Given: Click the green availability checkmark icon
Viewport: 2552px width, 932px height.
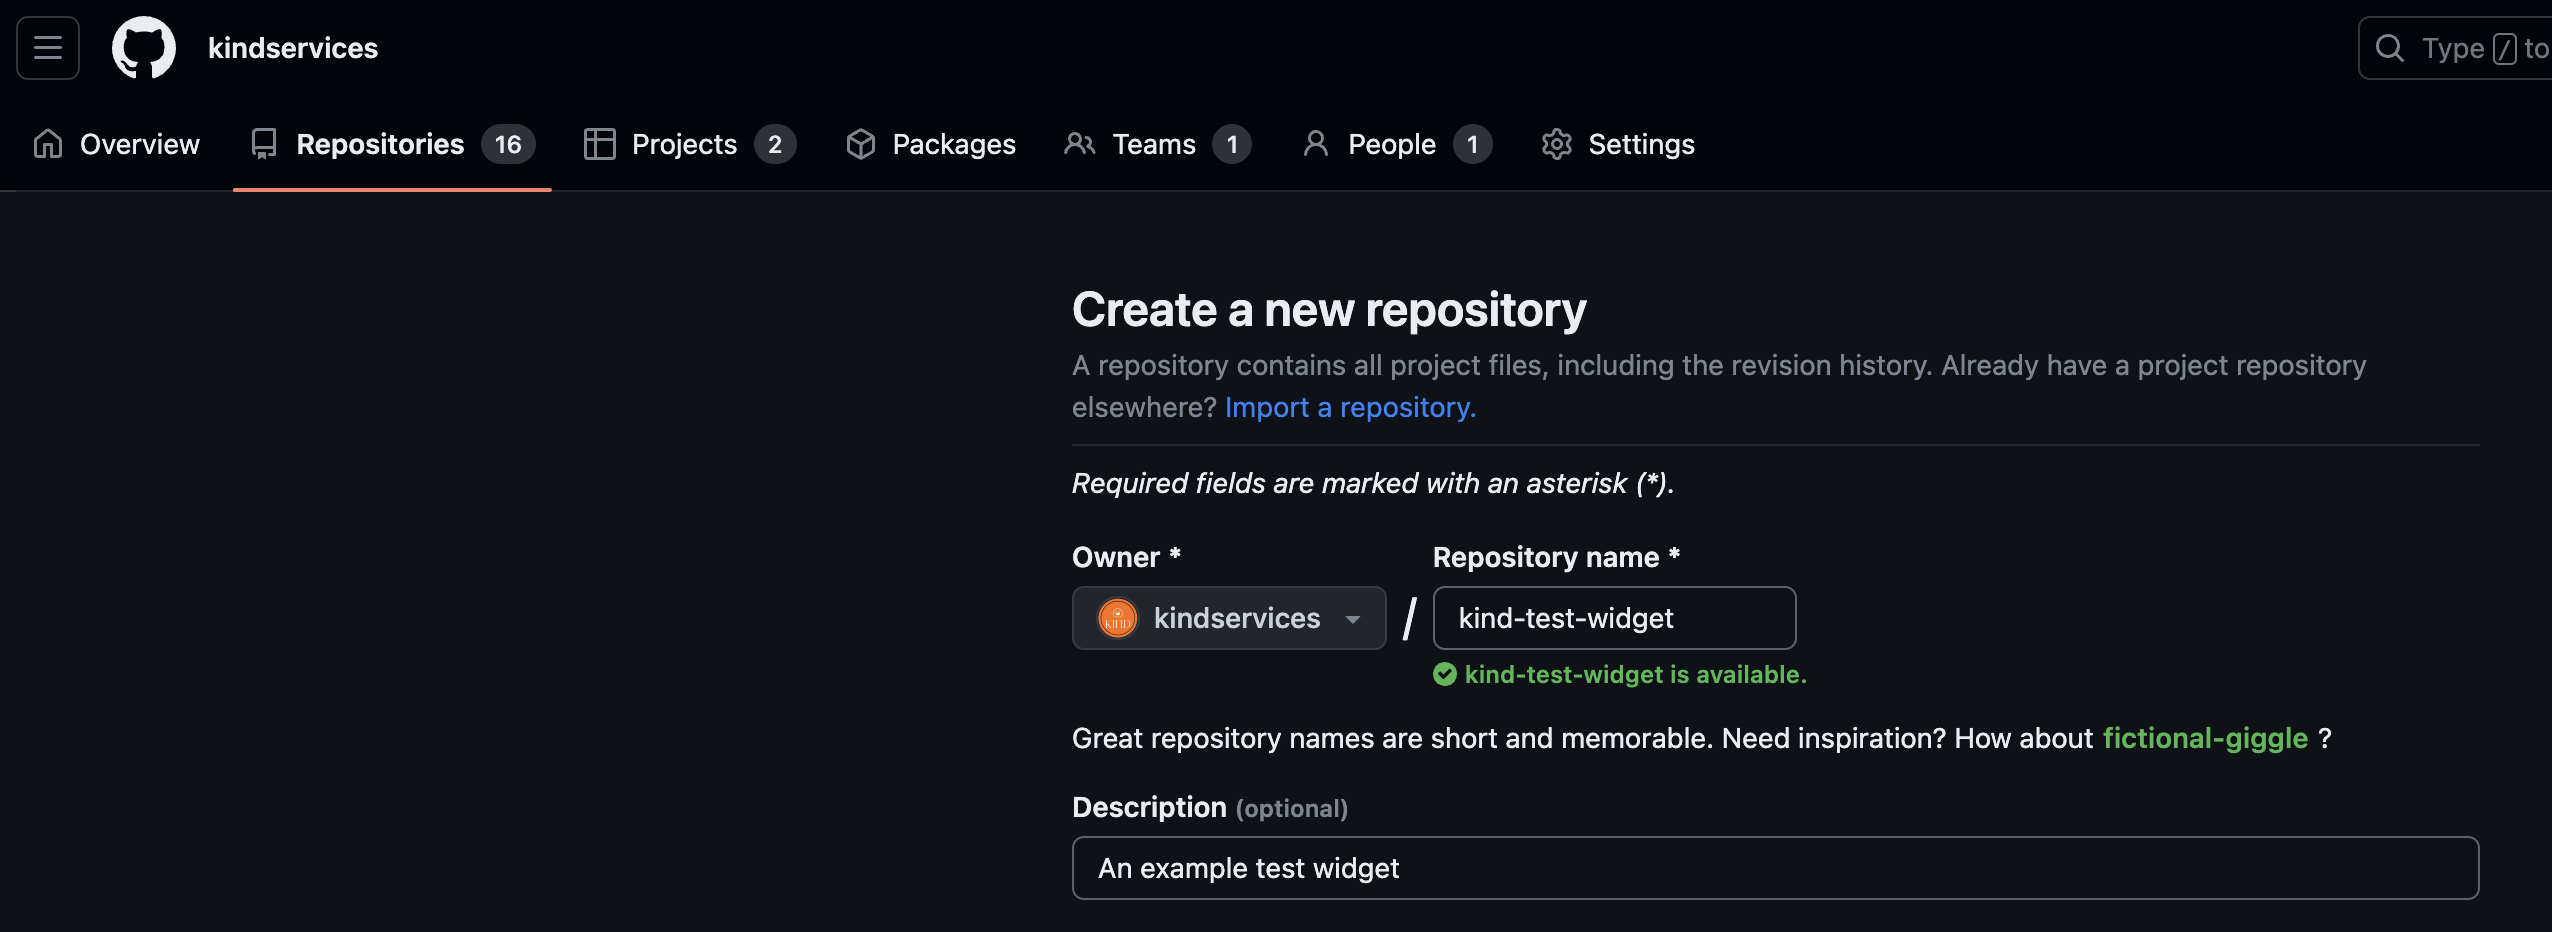Looking at the screenshot, I should (x=1445, y=674).
